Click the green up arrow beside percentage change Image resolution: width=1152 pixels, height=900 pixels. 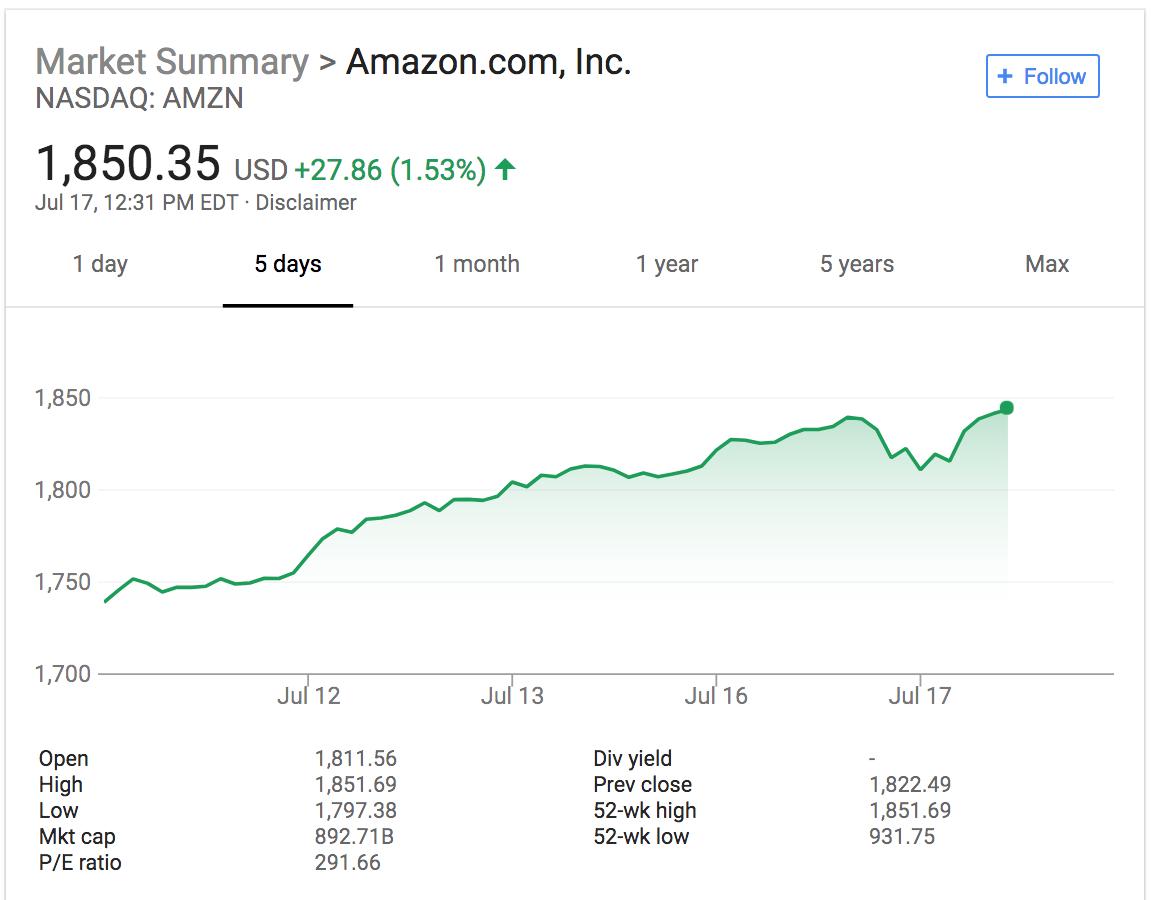pyautogui.click(x=505, y=170)
